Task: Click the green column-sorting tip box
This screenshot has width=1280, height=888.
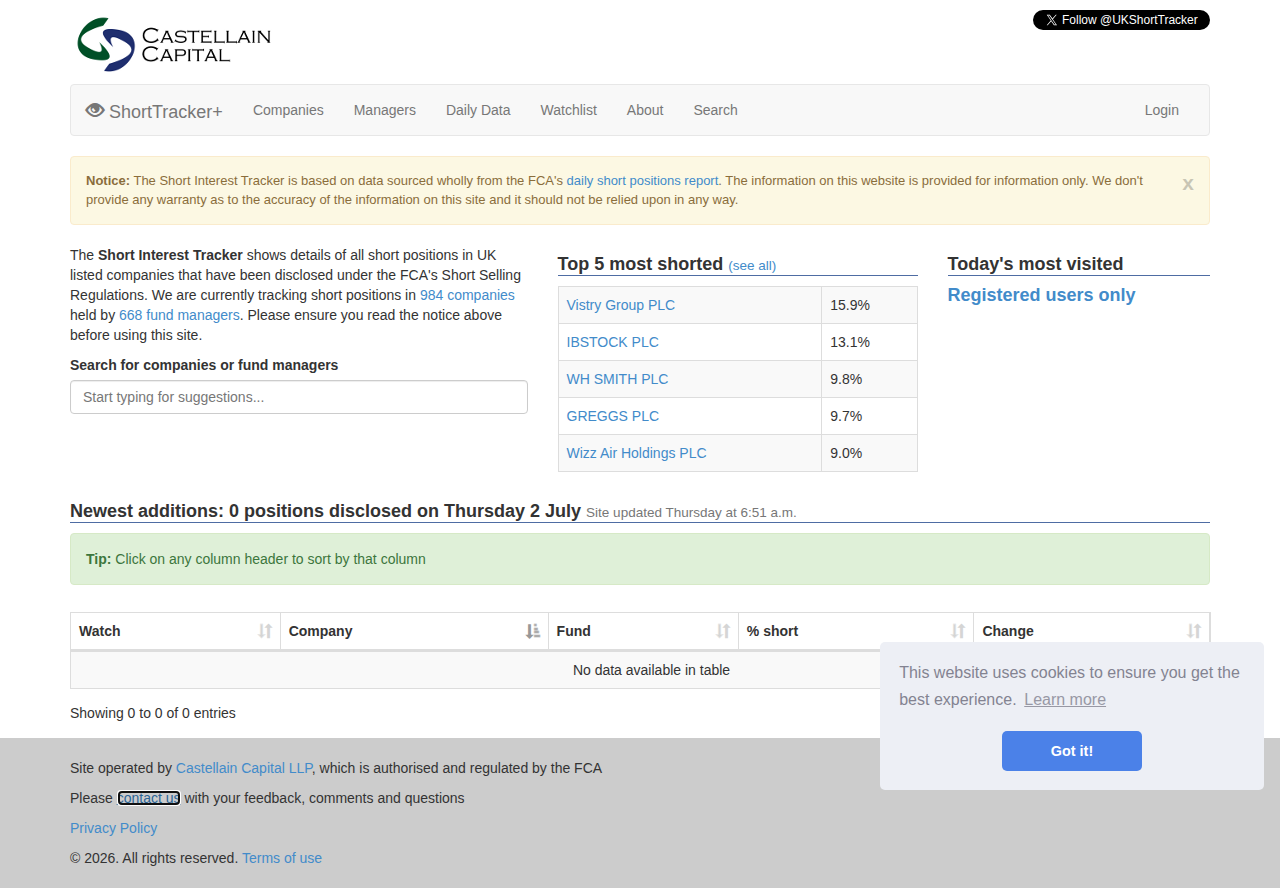Action: (x=640, y=559)
